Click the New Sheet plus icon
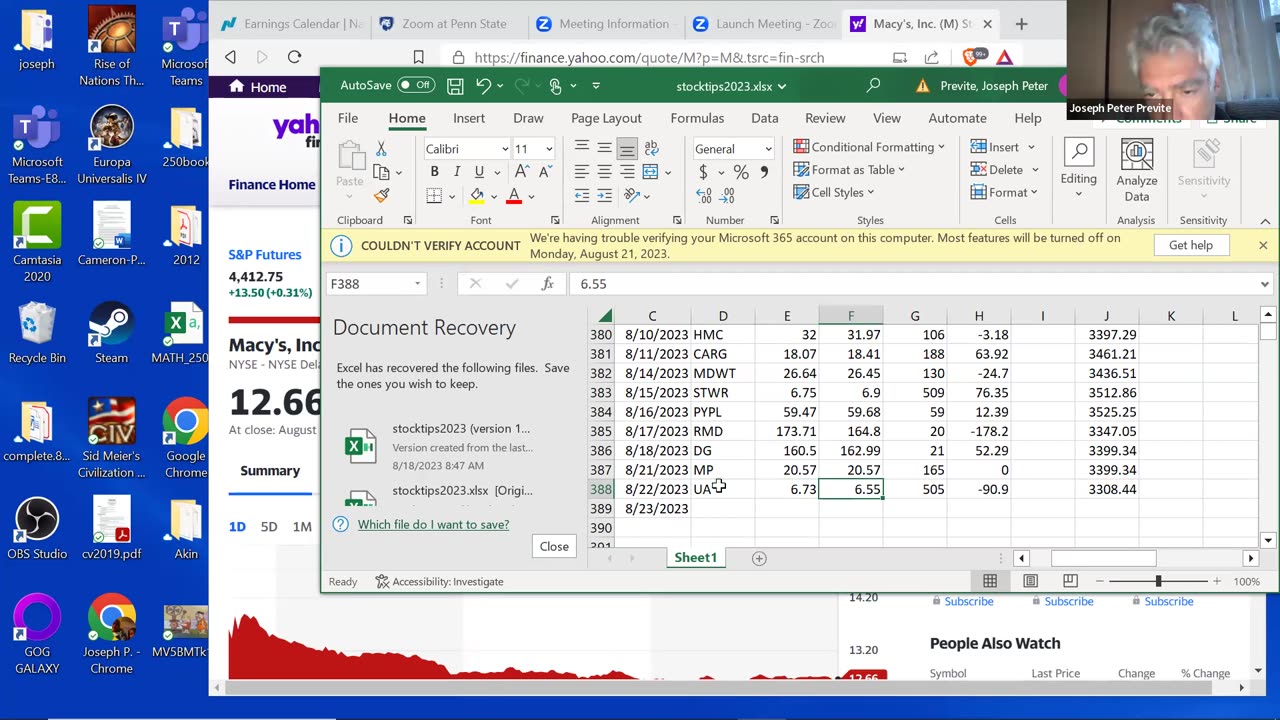The width and height of the screenshot is (1280, 720). [759, 558]
